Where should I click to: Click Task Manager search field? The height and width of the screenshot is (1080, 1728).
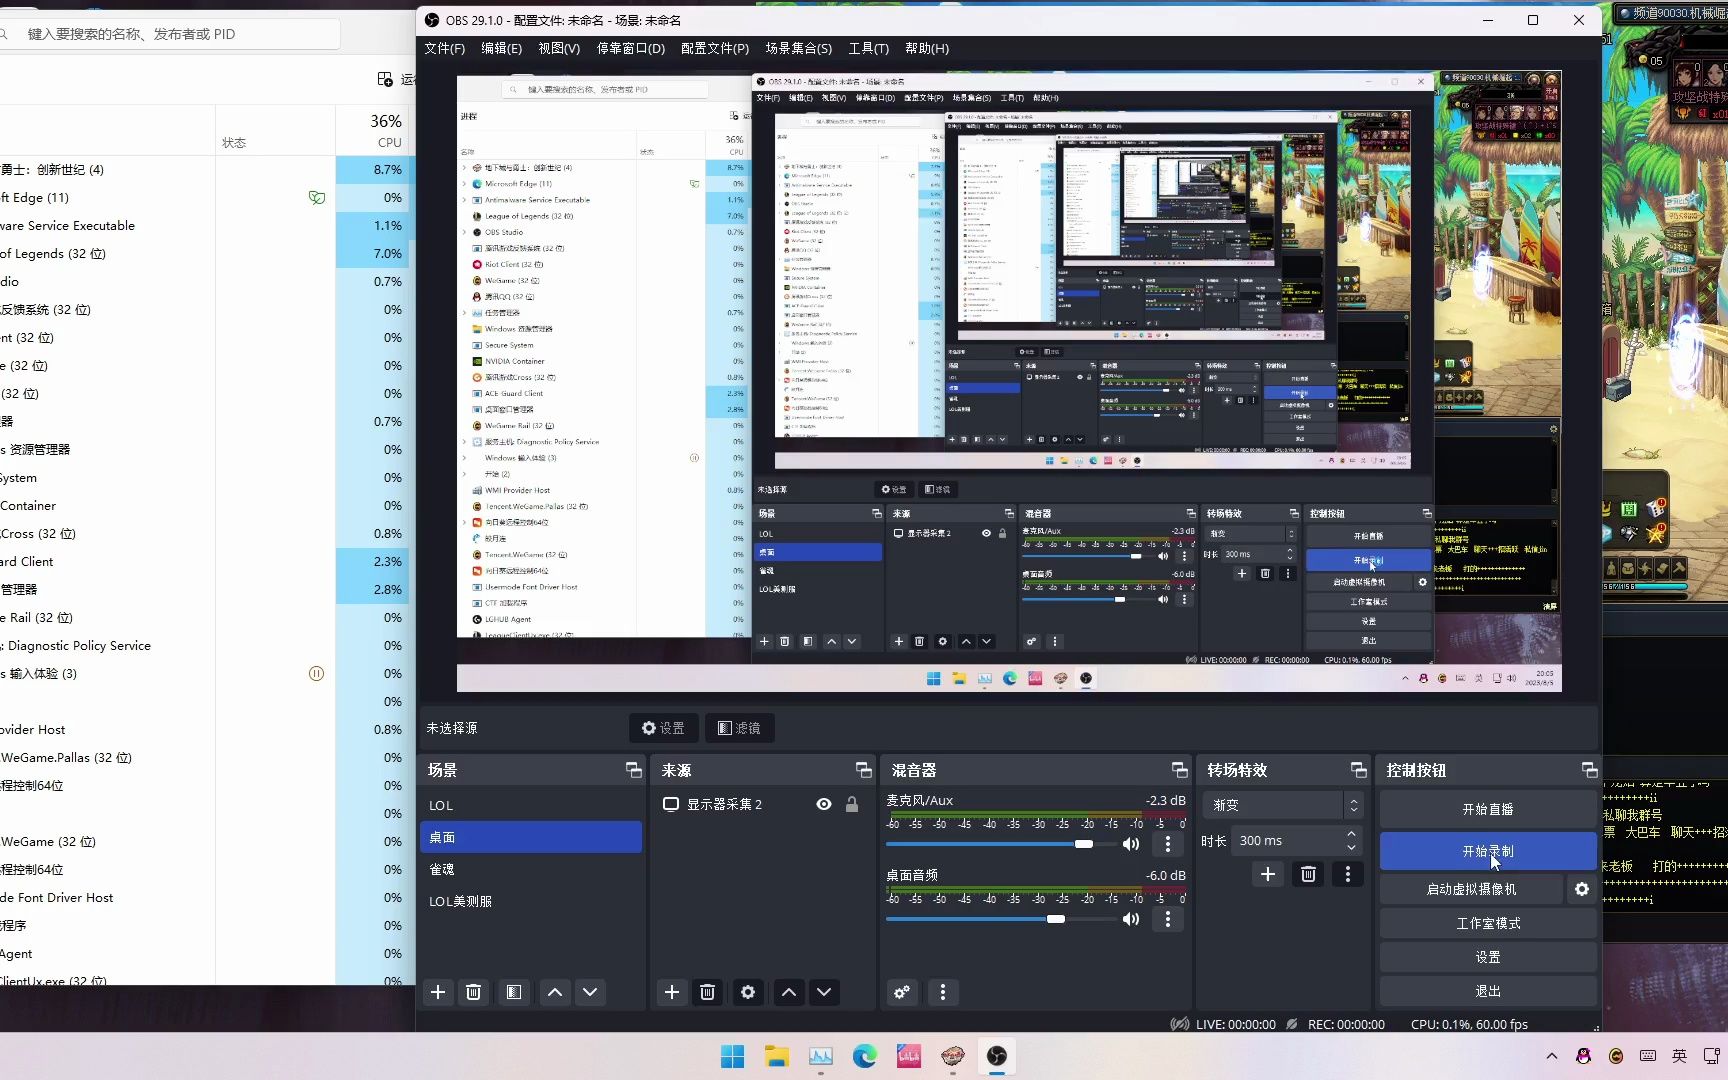coord(170,34)
